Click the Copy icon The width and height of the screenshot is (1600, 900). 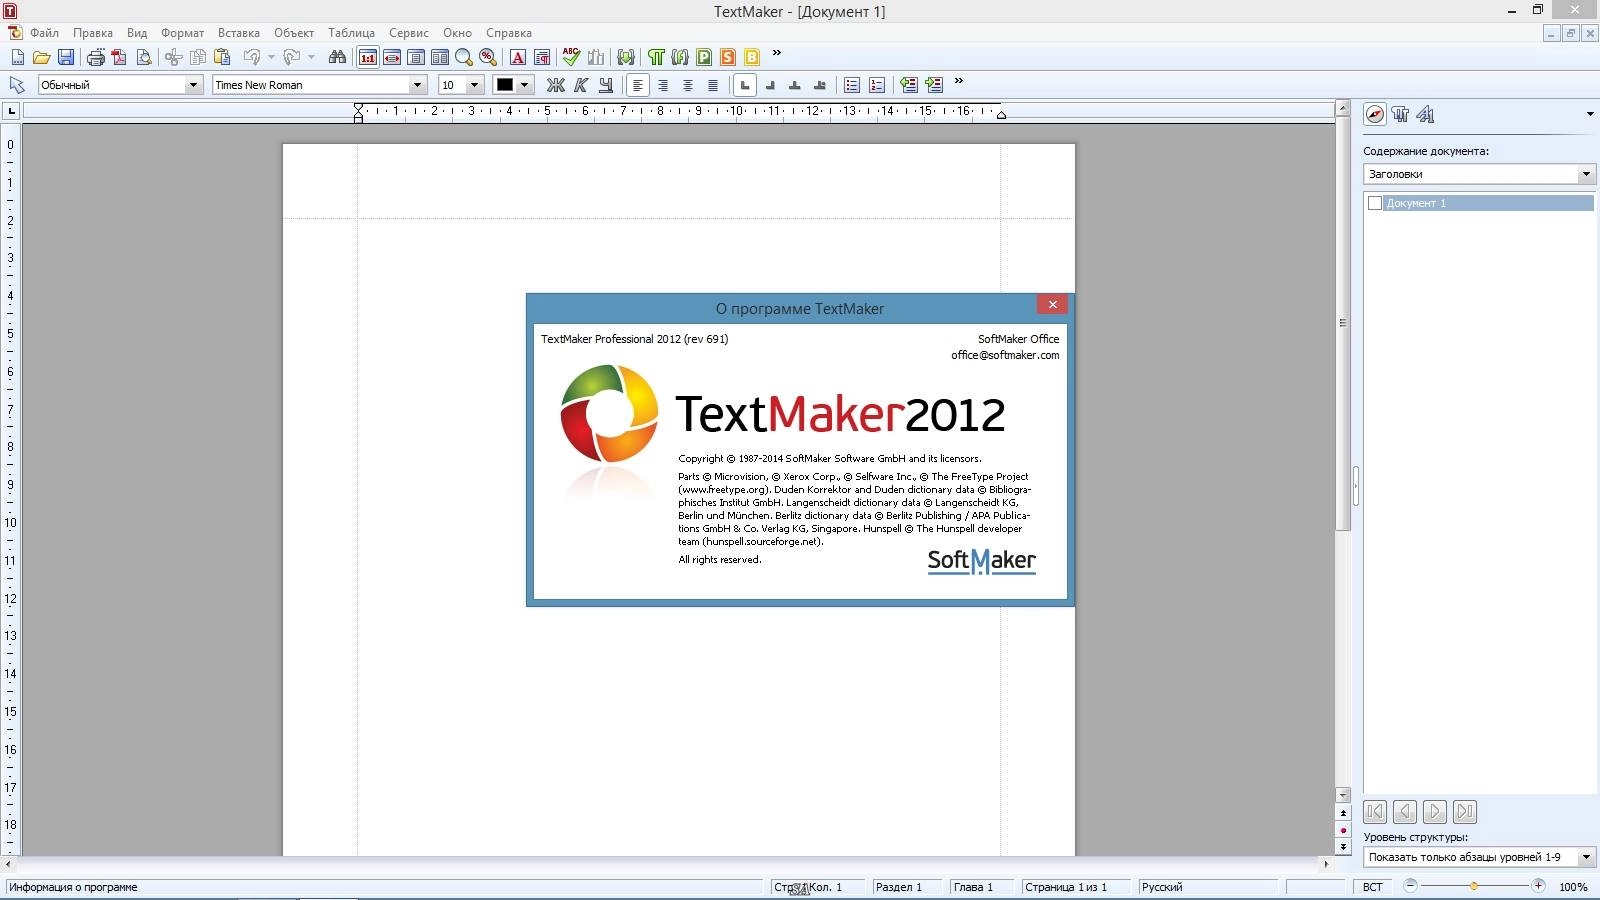tap(198, 57)
